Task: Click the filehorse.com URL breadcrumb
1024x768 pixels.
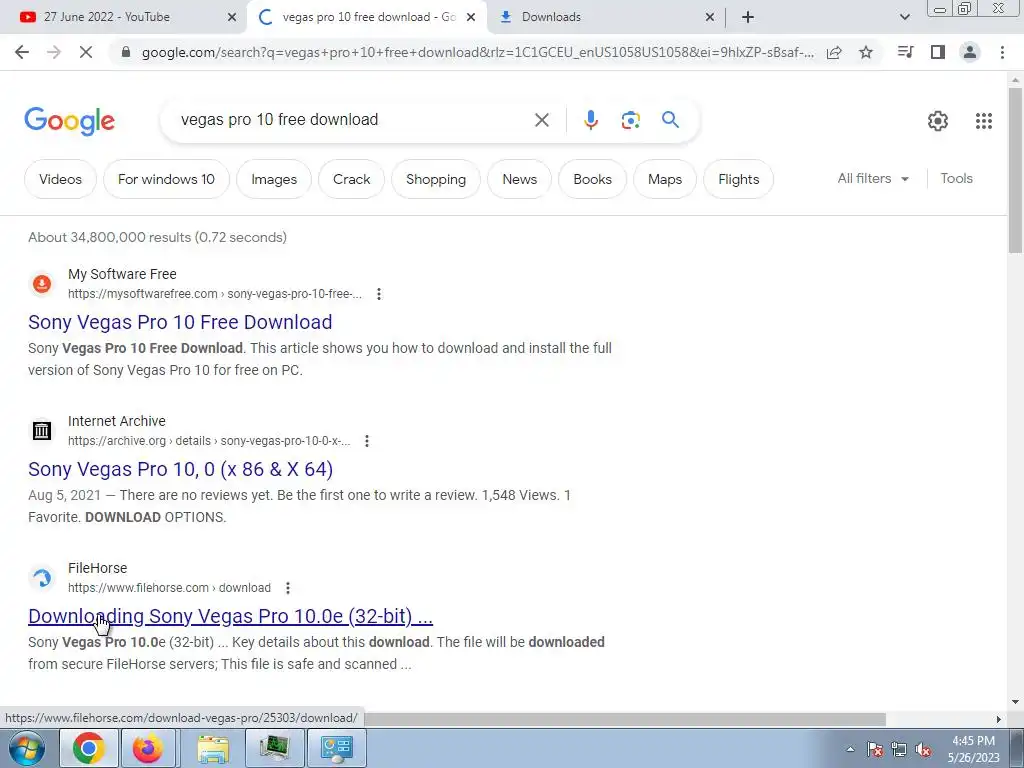Action: (x=169, y=588)
